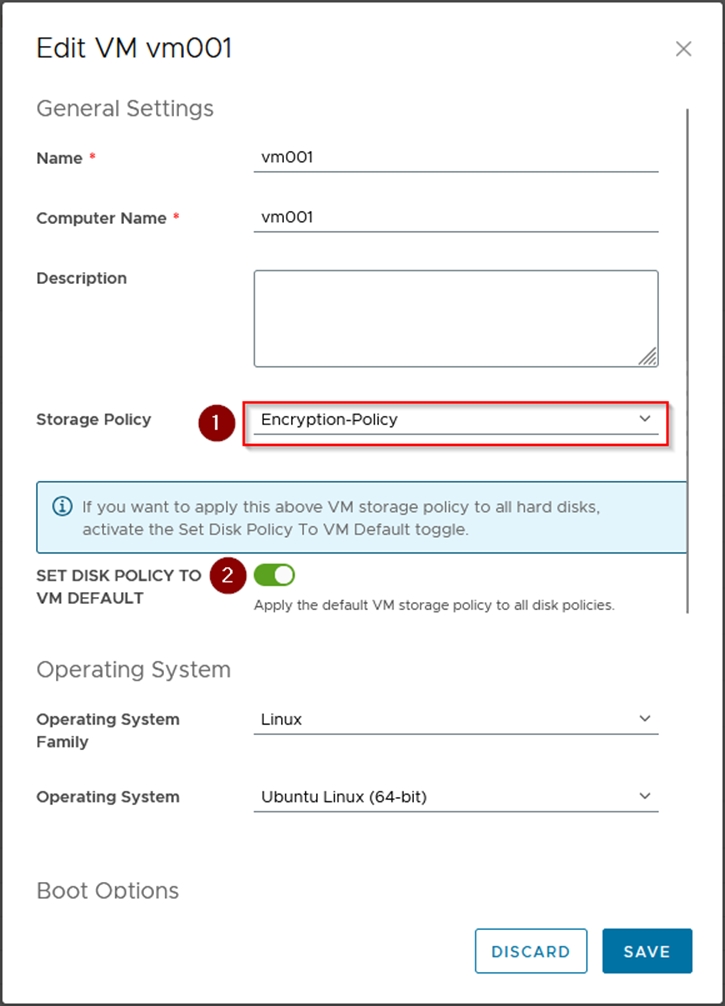The width and height of the screenshot is (725, 1006).
Task: Click the Operating System section heading
Action: coord(133,669)
